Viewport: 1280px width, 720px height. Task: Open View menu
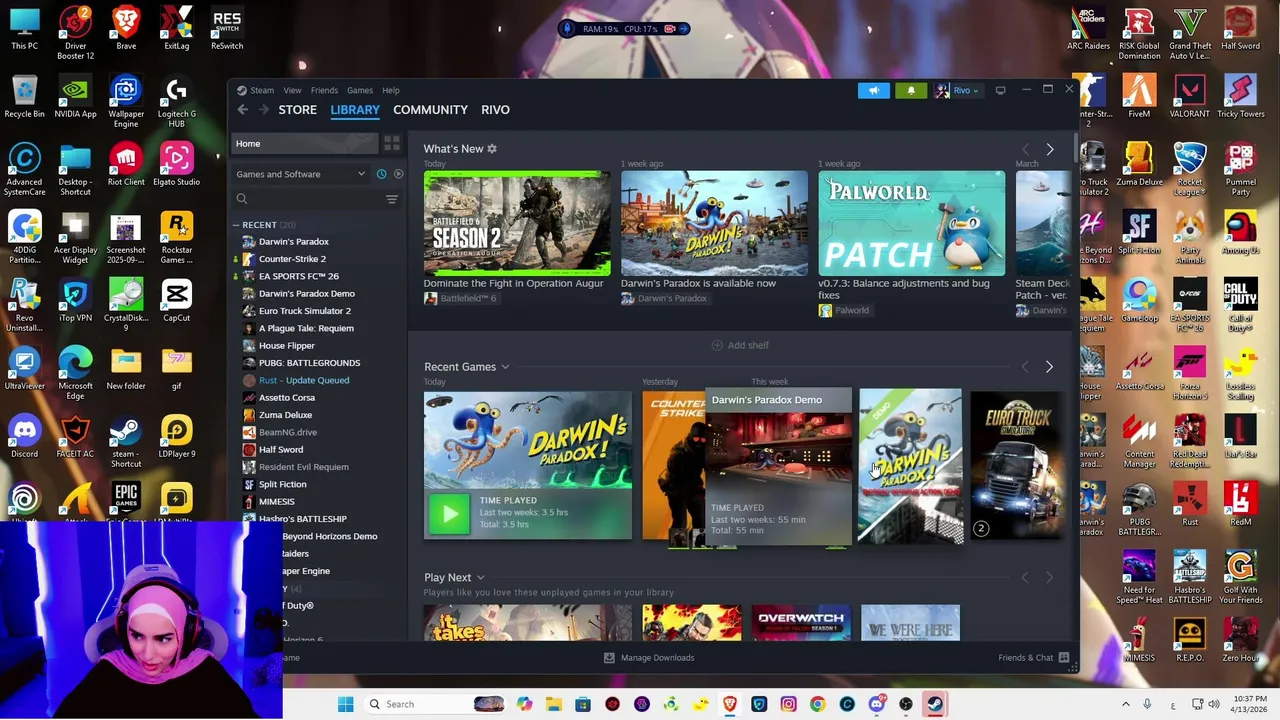[x=292, y=91]
